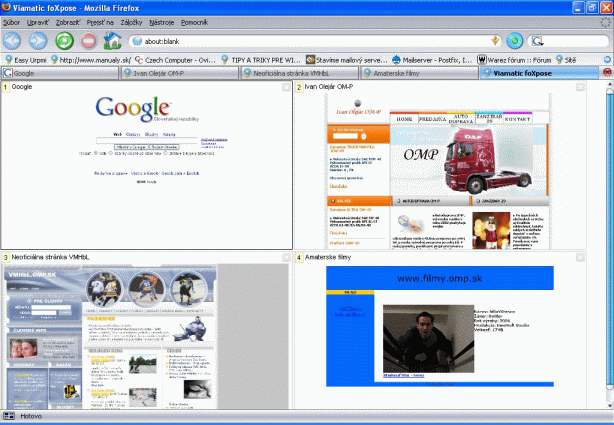Click thumbnail number 1 label
Image resolution: width=614 pixels, height=425 pixels.
[5, 87]
